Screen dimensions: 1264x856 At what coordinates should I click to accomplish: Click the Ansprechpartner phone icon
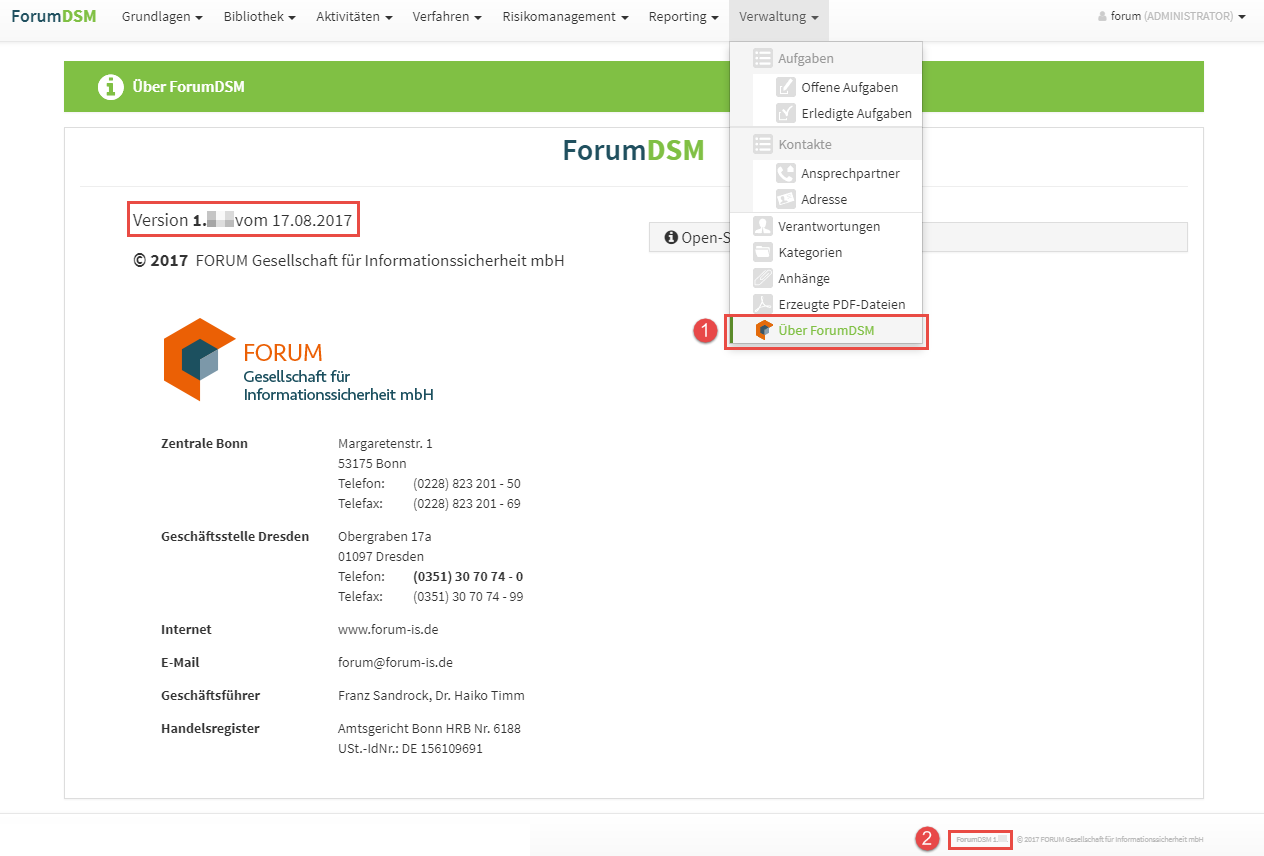(x=786, y=173)
